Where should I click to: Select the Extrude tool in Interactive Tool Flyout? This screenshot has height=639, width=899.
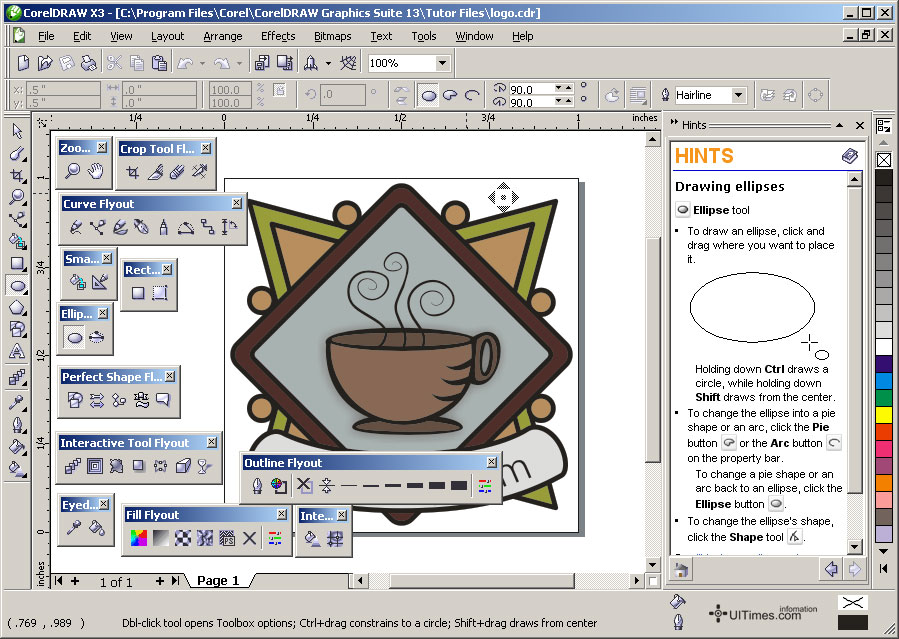tap(182, 466)
